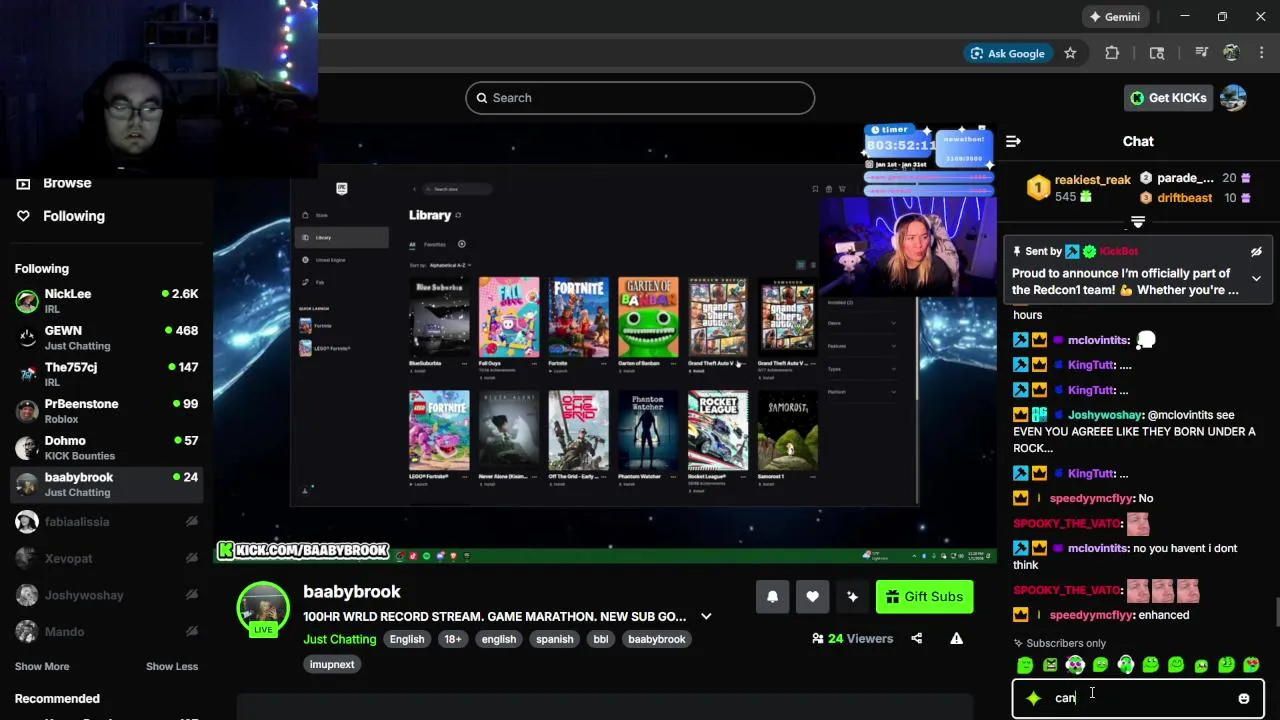This screenshot has width=1280, height=720.
Task: Focus the chat message input field
Action: tap(1140, 698)
